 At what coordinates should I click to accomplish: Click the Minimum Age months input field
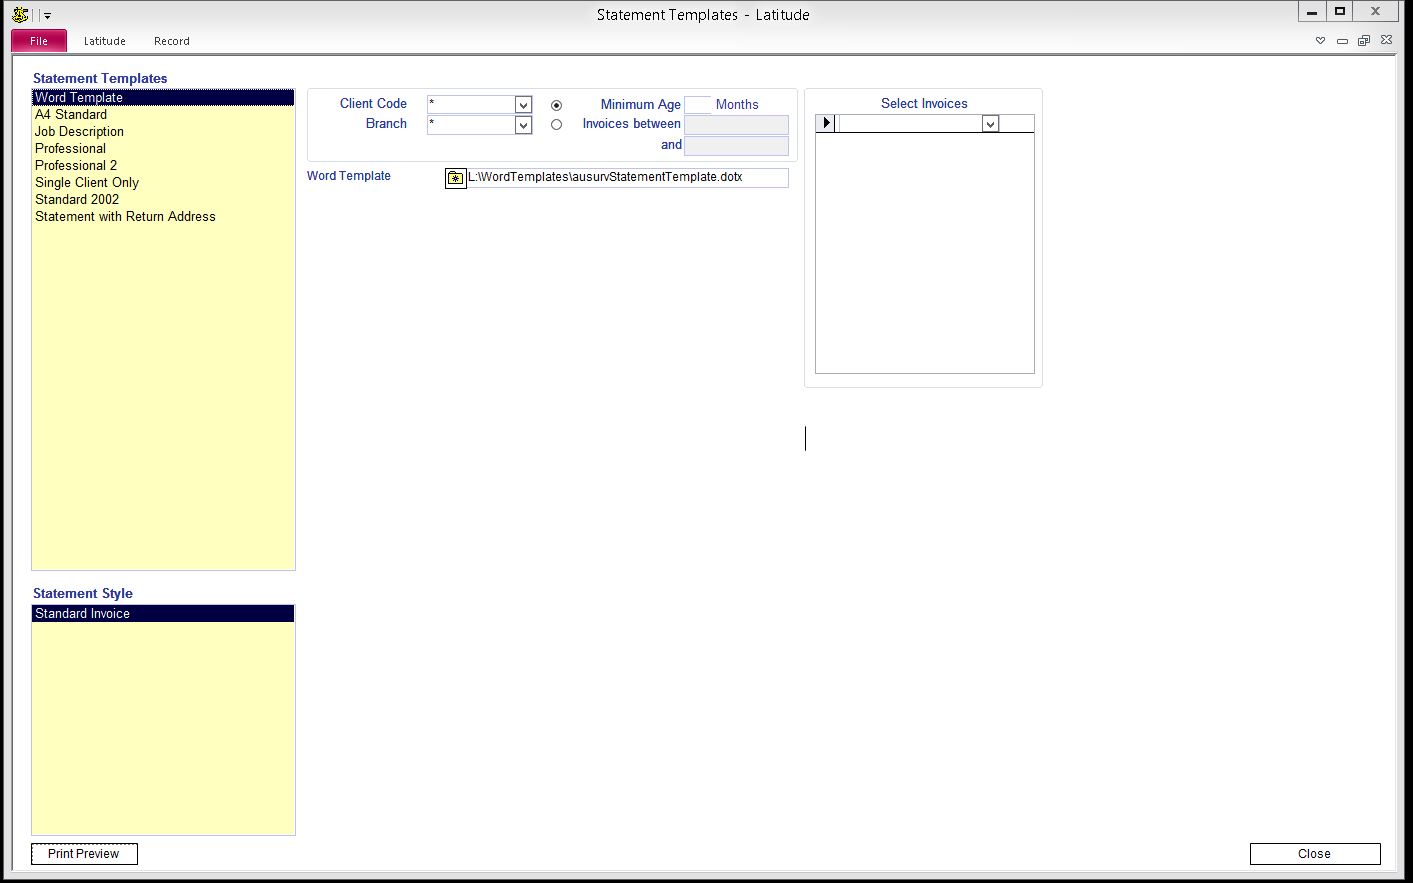pyautogui.click(x=697, y=105)
